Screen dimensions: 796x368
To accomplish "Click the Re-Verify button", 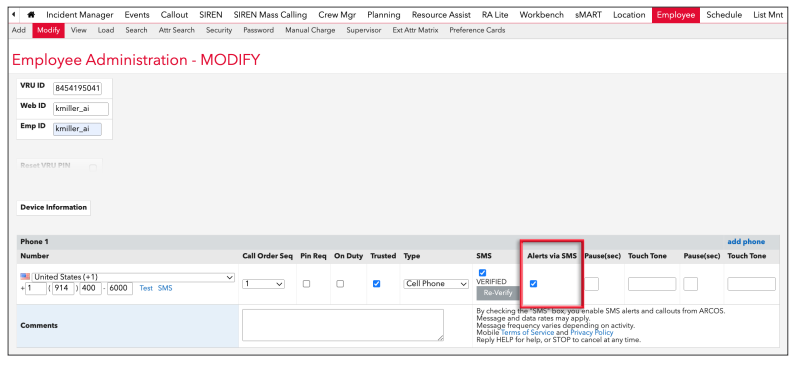I will [498, 293].
